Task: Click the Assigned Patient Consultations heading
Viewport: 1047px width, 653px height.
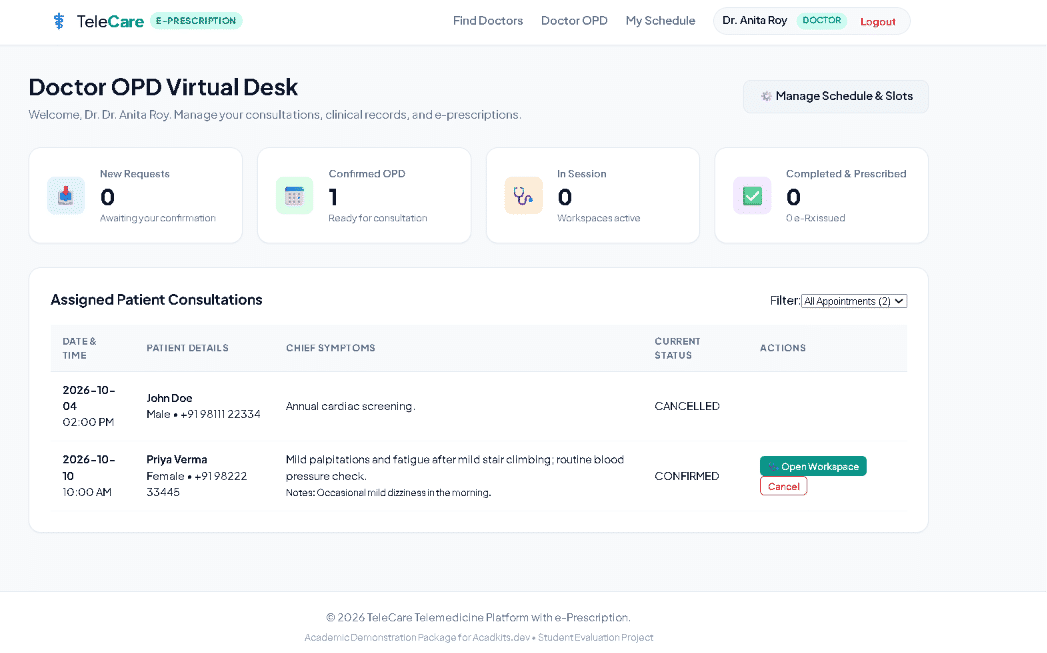Action: (x=156, y=300)
